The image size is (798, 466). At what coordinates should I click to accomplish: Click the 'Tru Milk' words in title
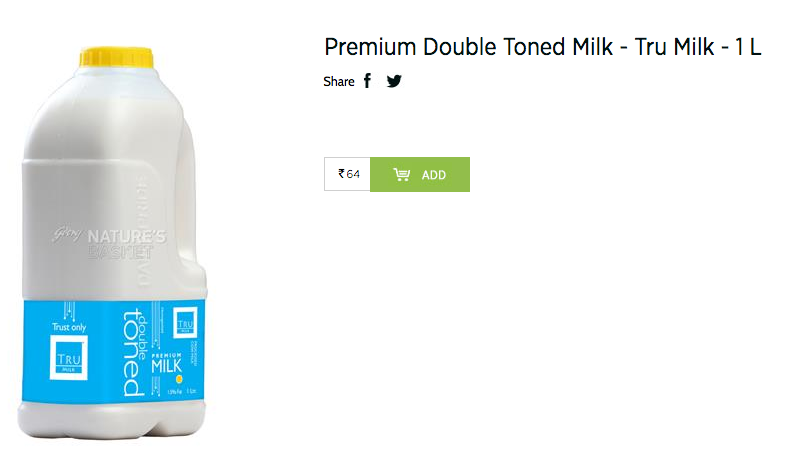(674, 47)
